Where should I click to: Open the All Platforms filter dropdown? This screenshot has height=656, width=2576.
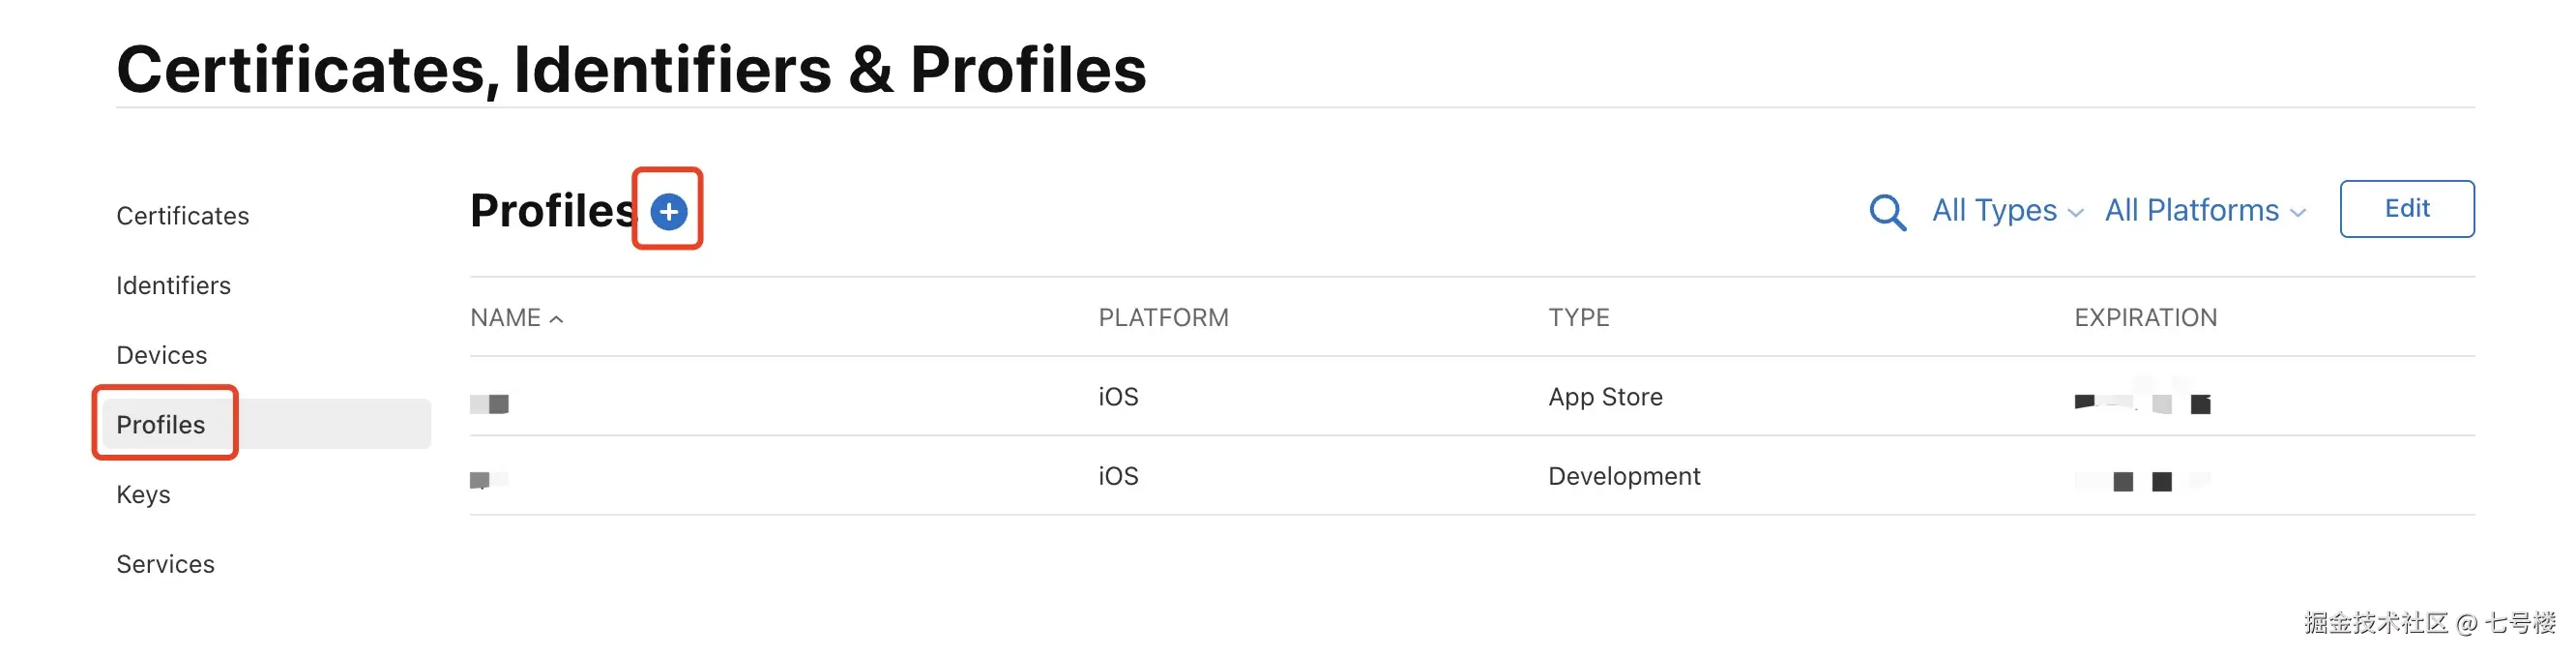pos(2204,211)
